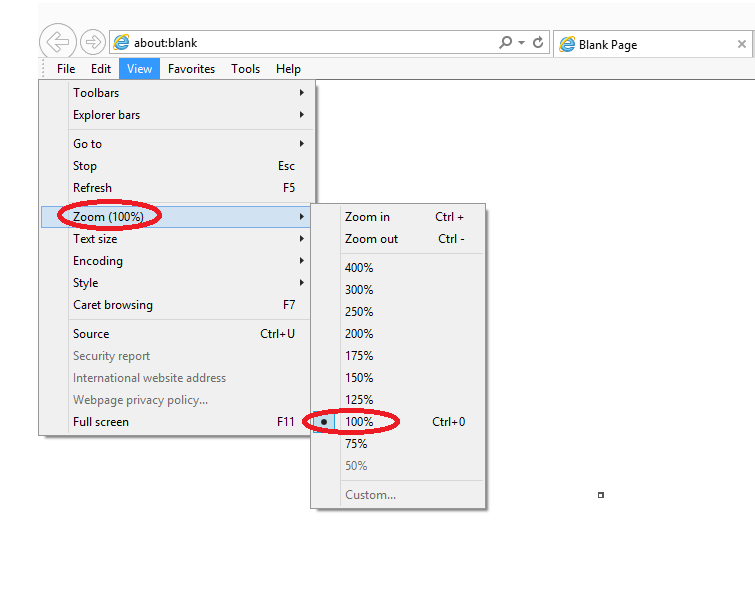Click the menu bar drag handle
The width and height of the screenshot is (755, 608).
point(43,68)
